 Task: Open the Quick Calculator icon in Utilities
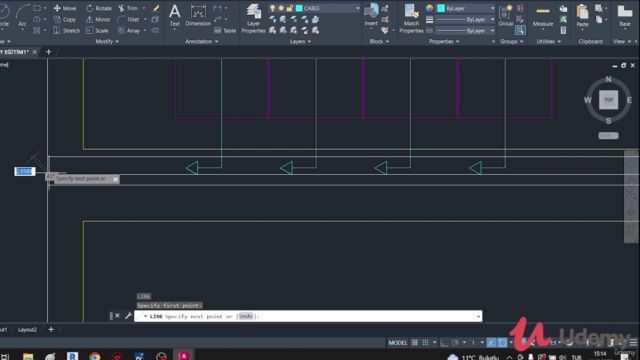[563, 31]
